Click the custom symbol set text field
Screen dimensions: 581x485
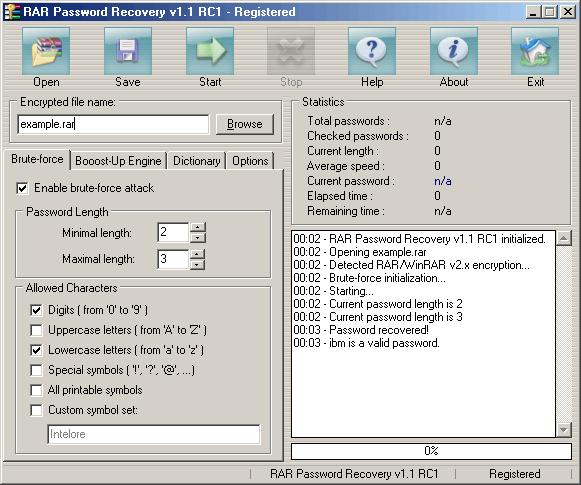[x=154, y=434]
